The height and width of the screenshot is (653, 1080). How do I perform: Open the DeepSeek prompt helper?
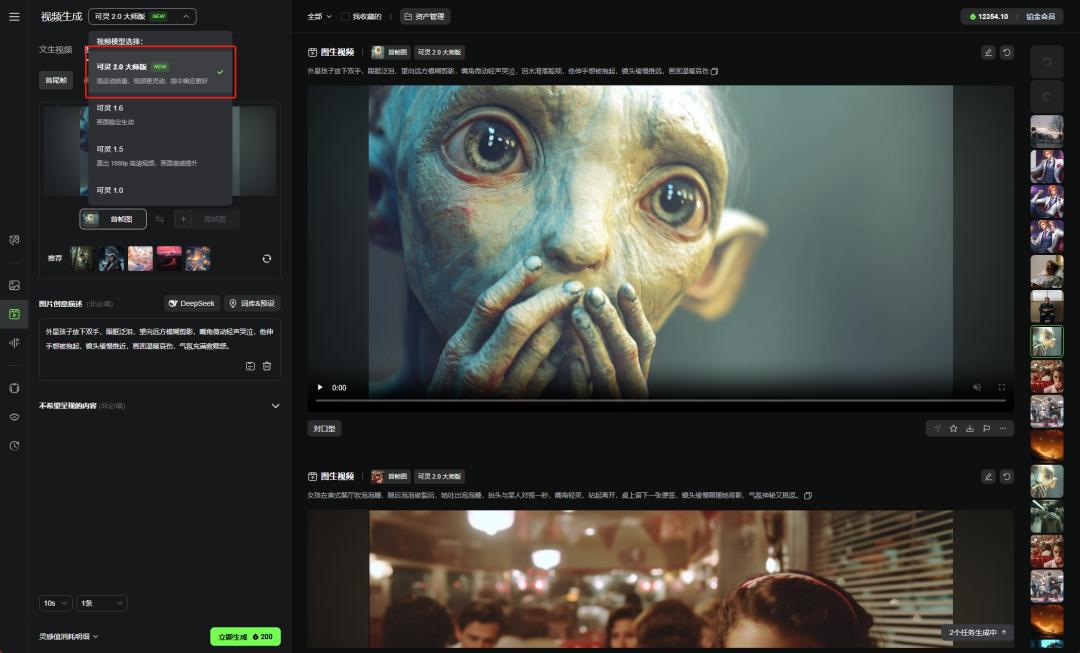click(x=191, y=304)
